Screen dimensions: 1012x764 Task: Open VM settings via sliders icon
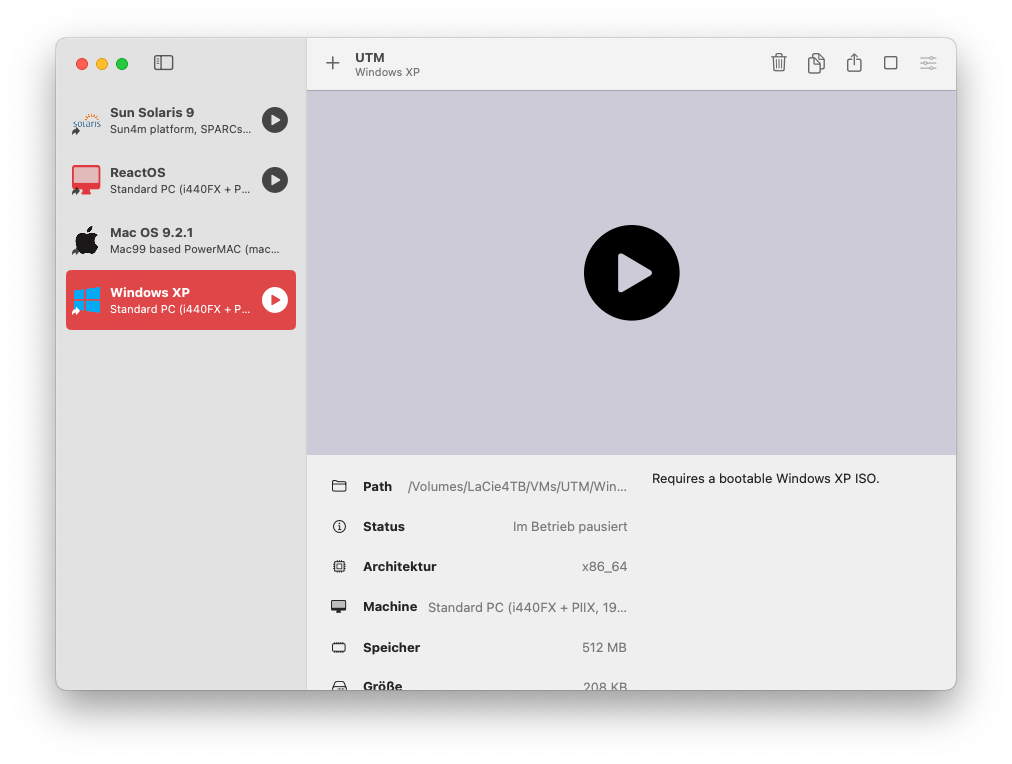[928, 63]
